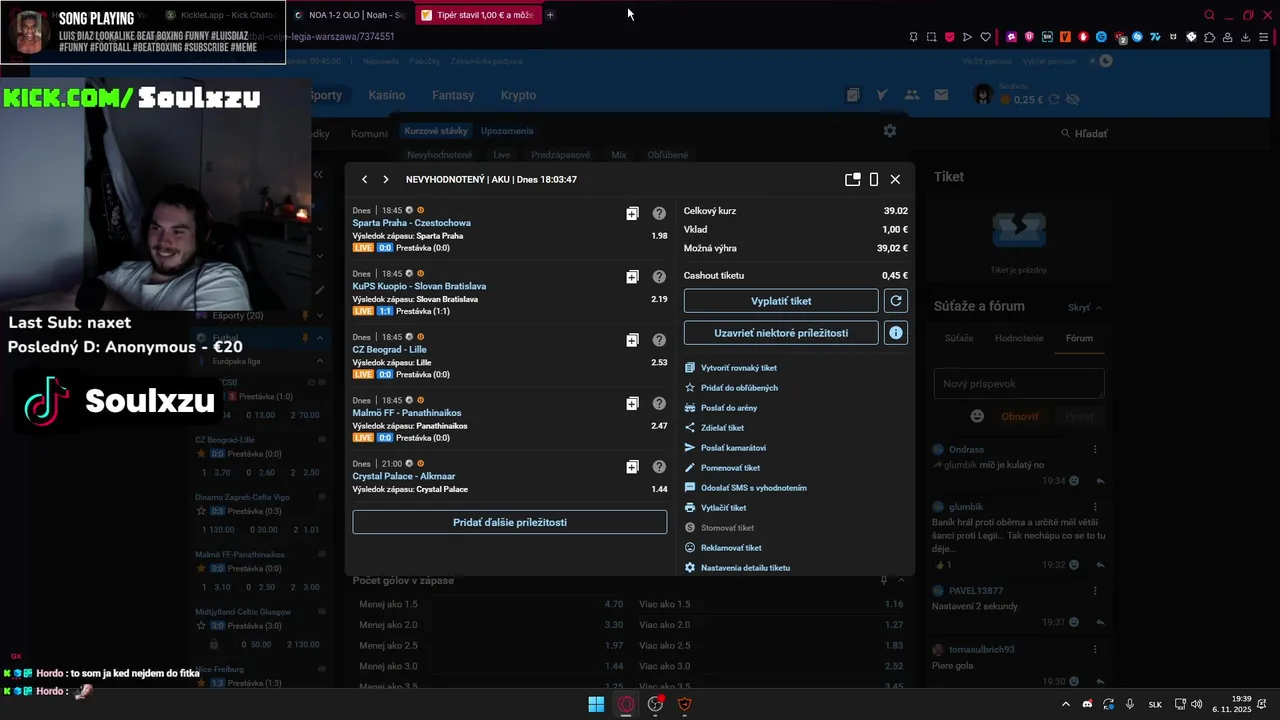The width and height of the screenshot is (1280, 720).
Task: Open help for Crystal Palace - Alkmaar bet
Action: pos(659,467)
